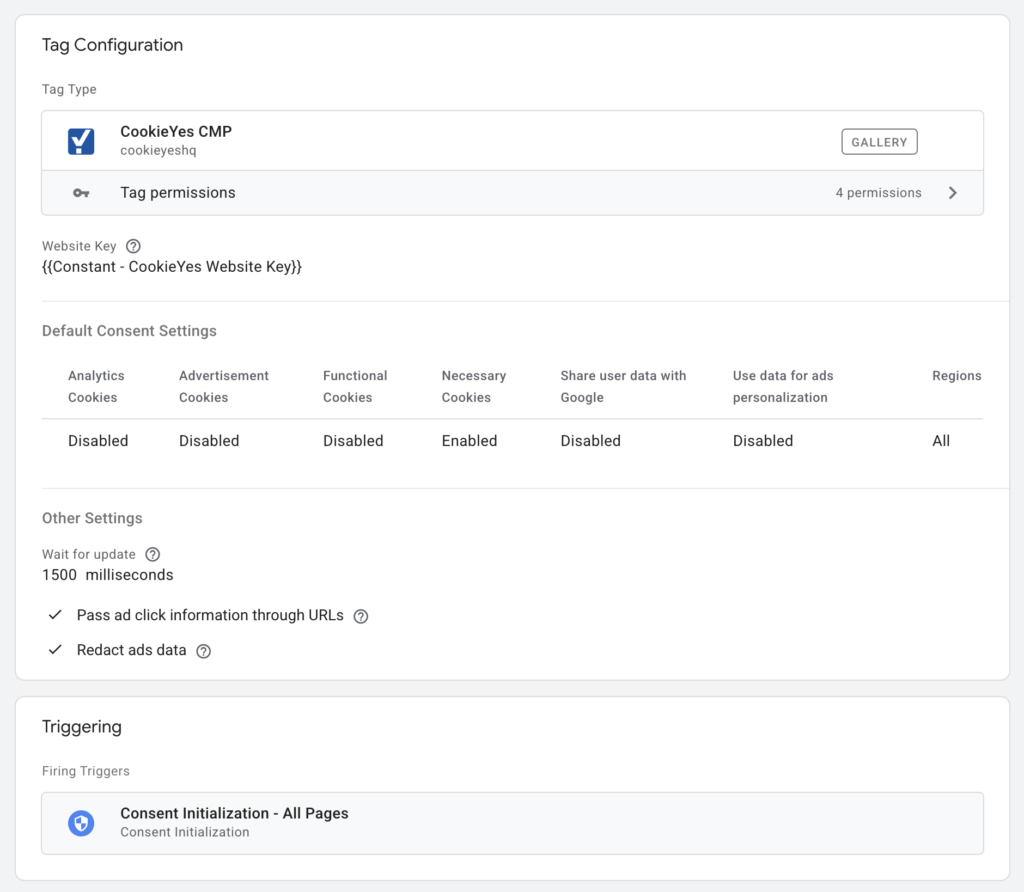Viewport: 1024px width, 892px height.
Task: Click the Other Settings heading
Action: [x=92, y=518]
